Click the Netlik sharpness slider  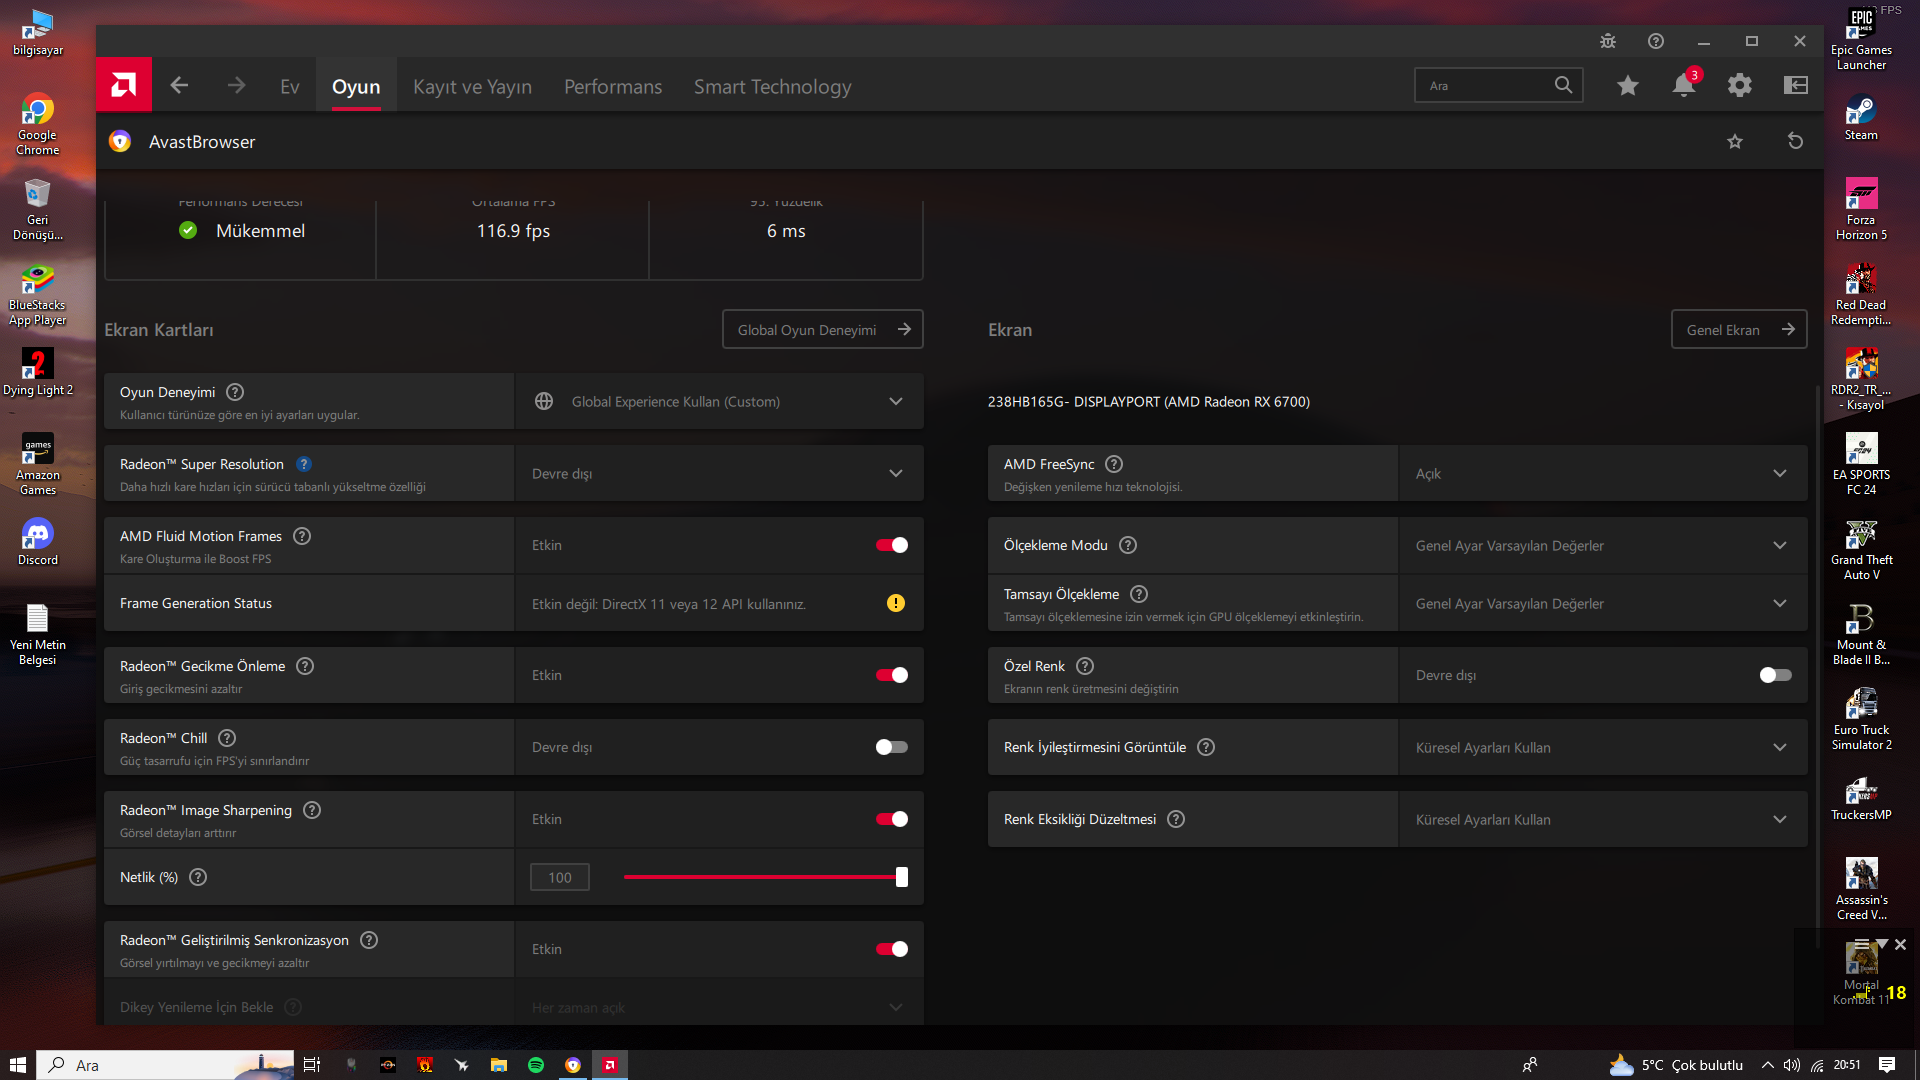765,877
